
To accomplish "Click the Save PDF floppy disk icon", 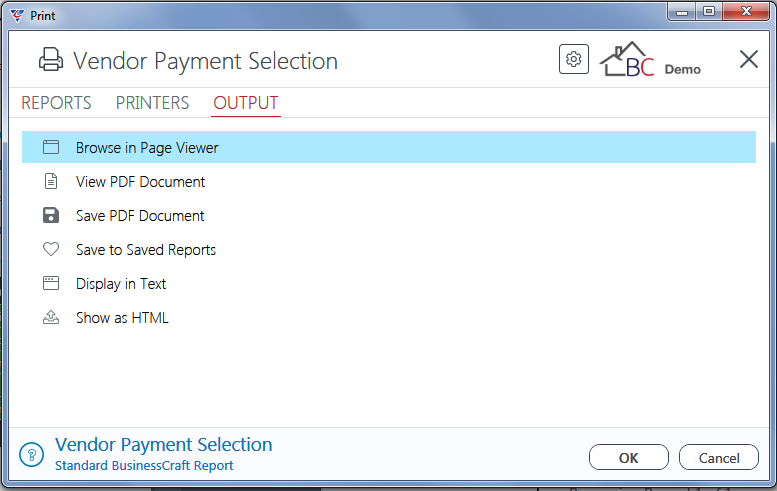I will pos(51,216).
